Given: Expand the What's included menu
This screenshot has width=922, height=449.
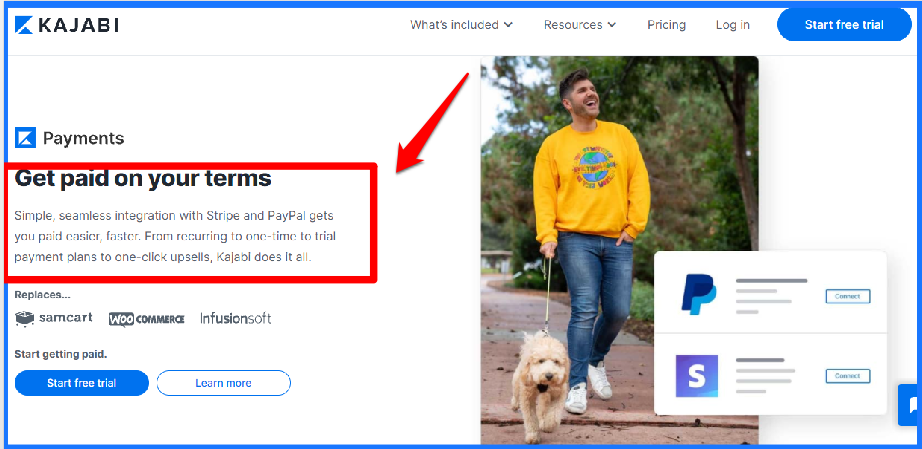Looking at the screenshot, I should point(462,25).
